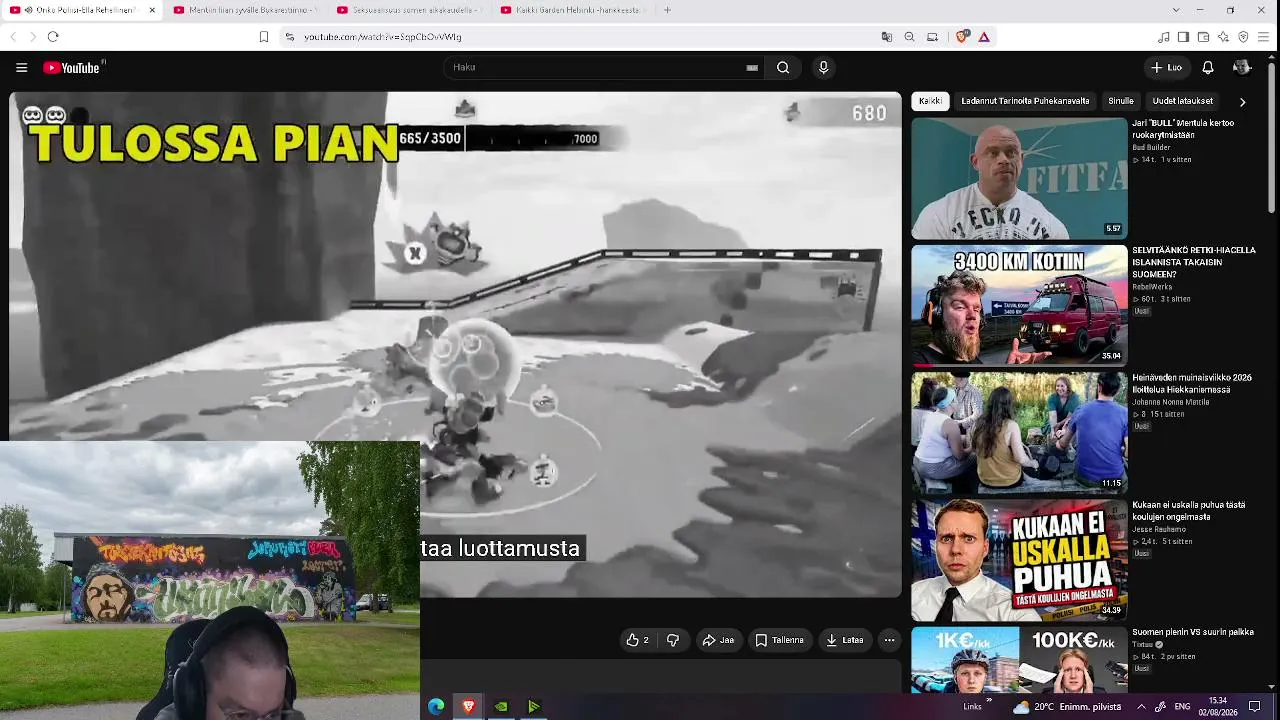The width and height of the screenshot is (1280, 720).
Task: Select the Uudet lataukset filter chip
Action: [1183, 101]
